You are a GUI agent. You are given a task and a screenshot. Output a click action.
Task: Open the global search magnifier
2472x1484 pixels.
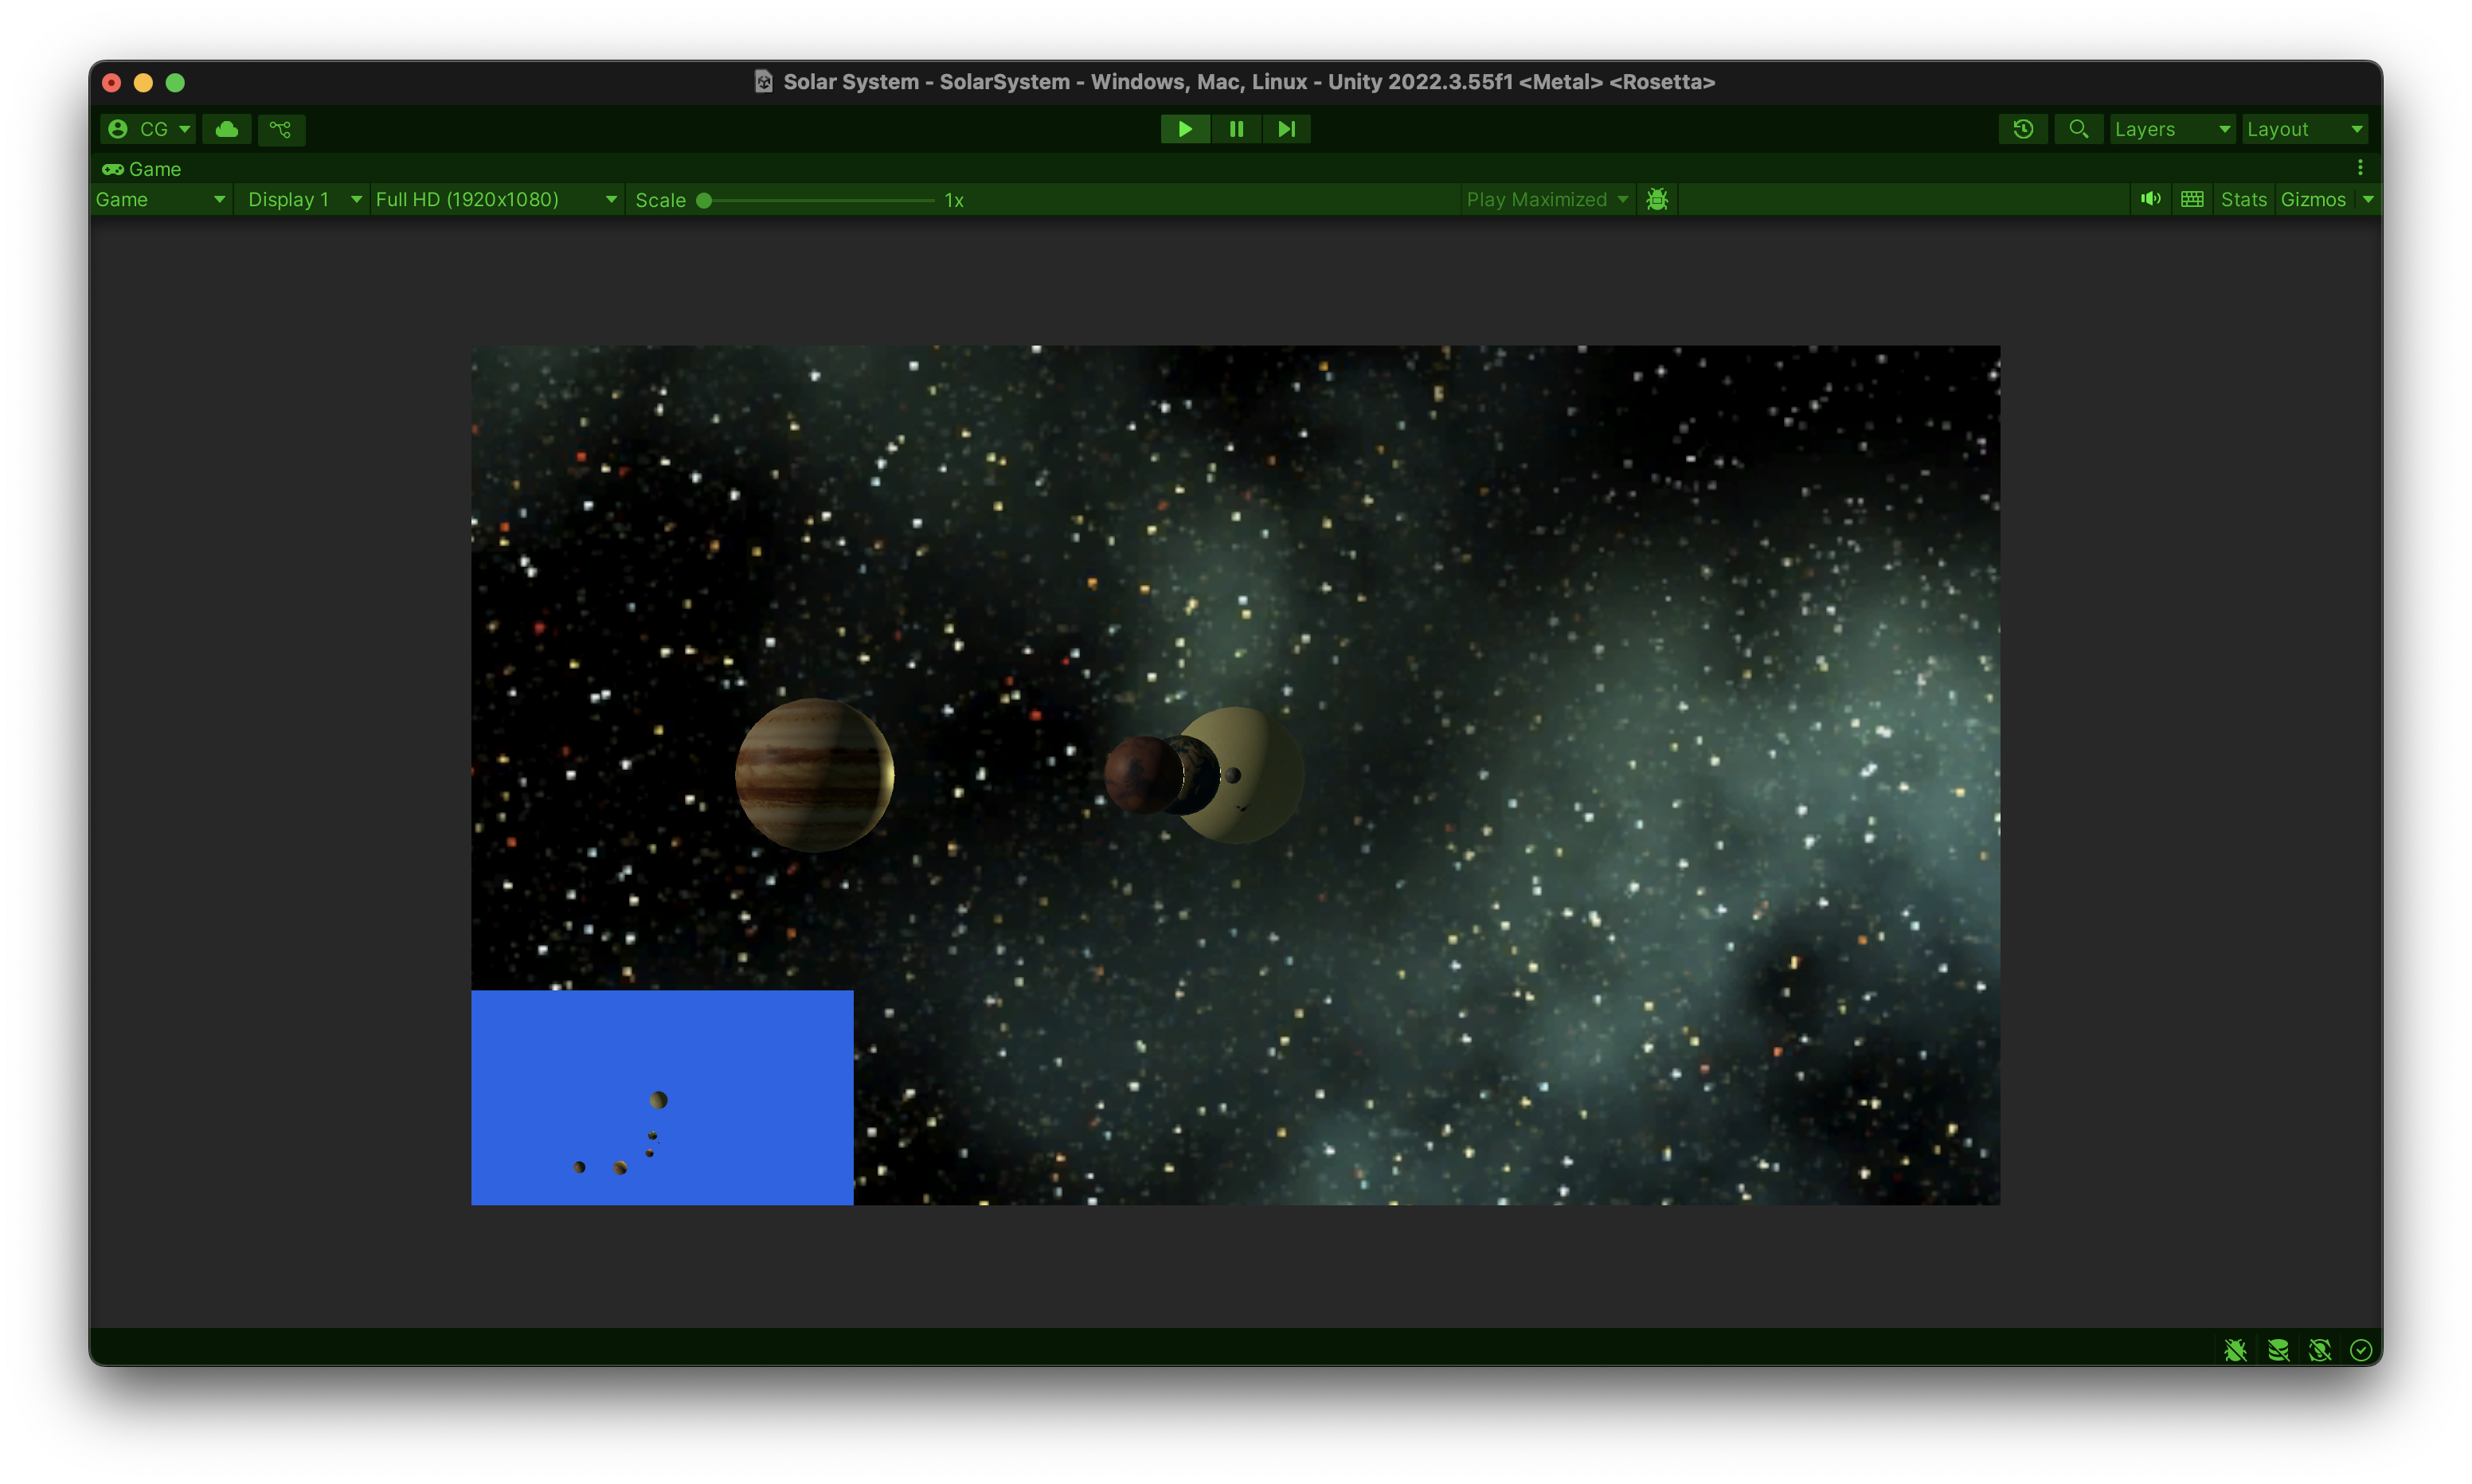[x=2078, y=129]
